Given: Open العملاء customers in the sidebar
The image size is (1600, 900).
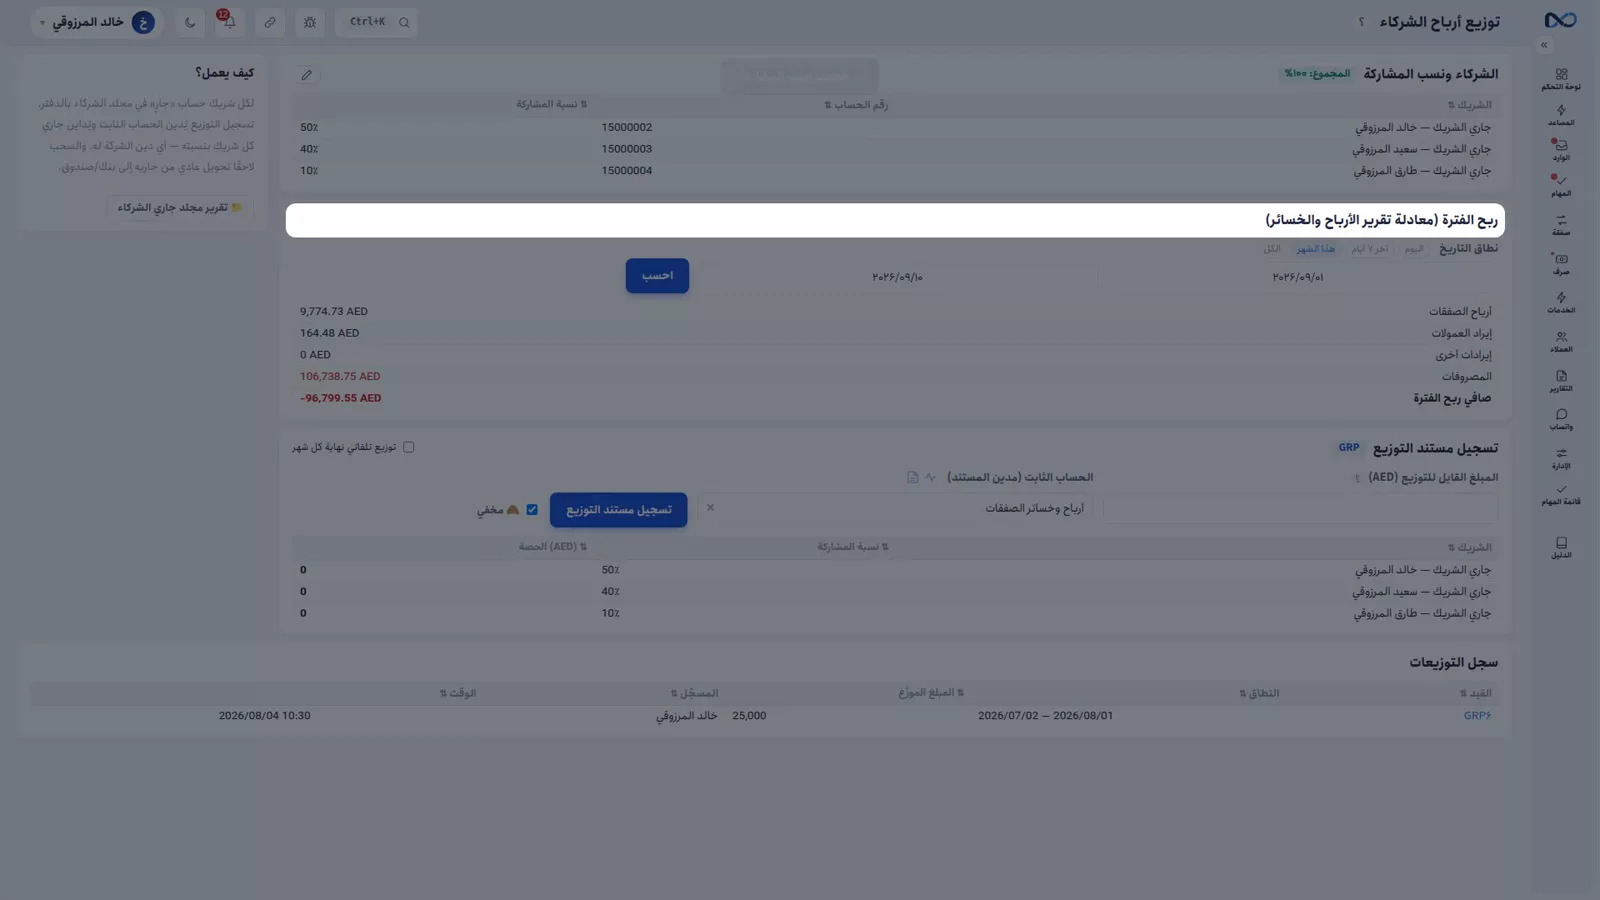Looking at the screenshot, I should (x=1561, y=342).
